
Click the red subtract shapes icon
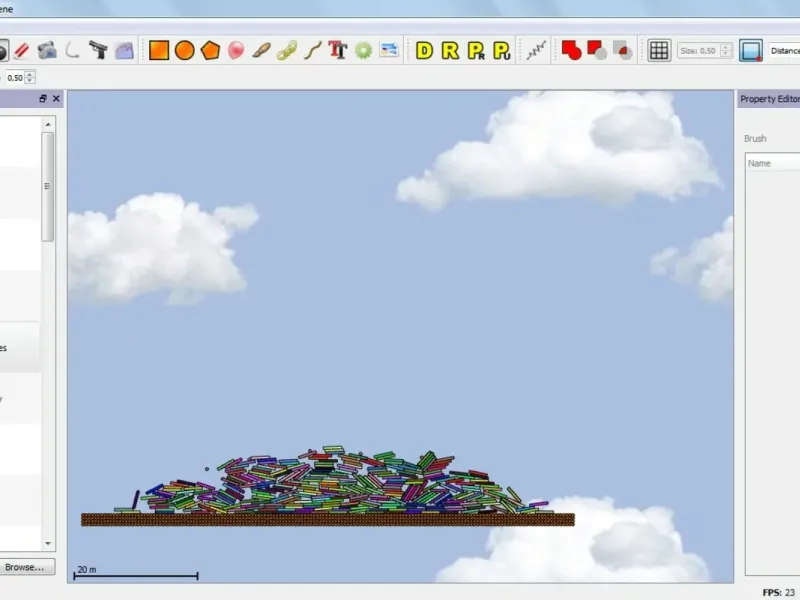click(597, 51)
